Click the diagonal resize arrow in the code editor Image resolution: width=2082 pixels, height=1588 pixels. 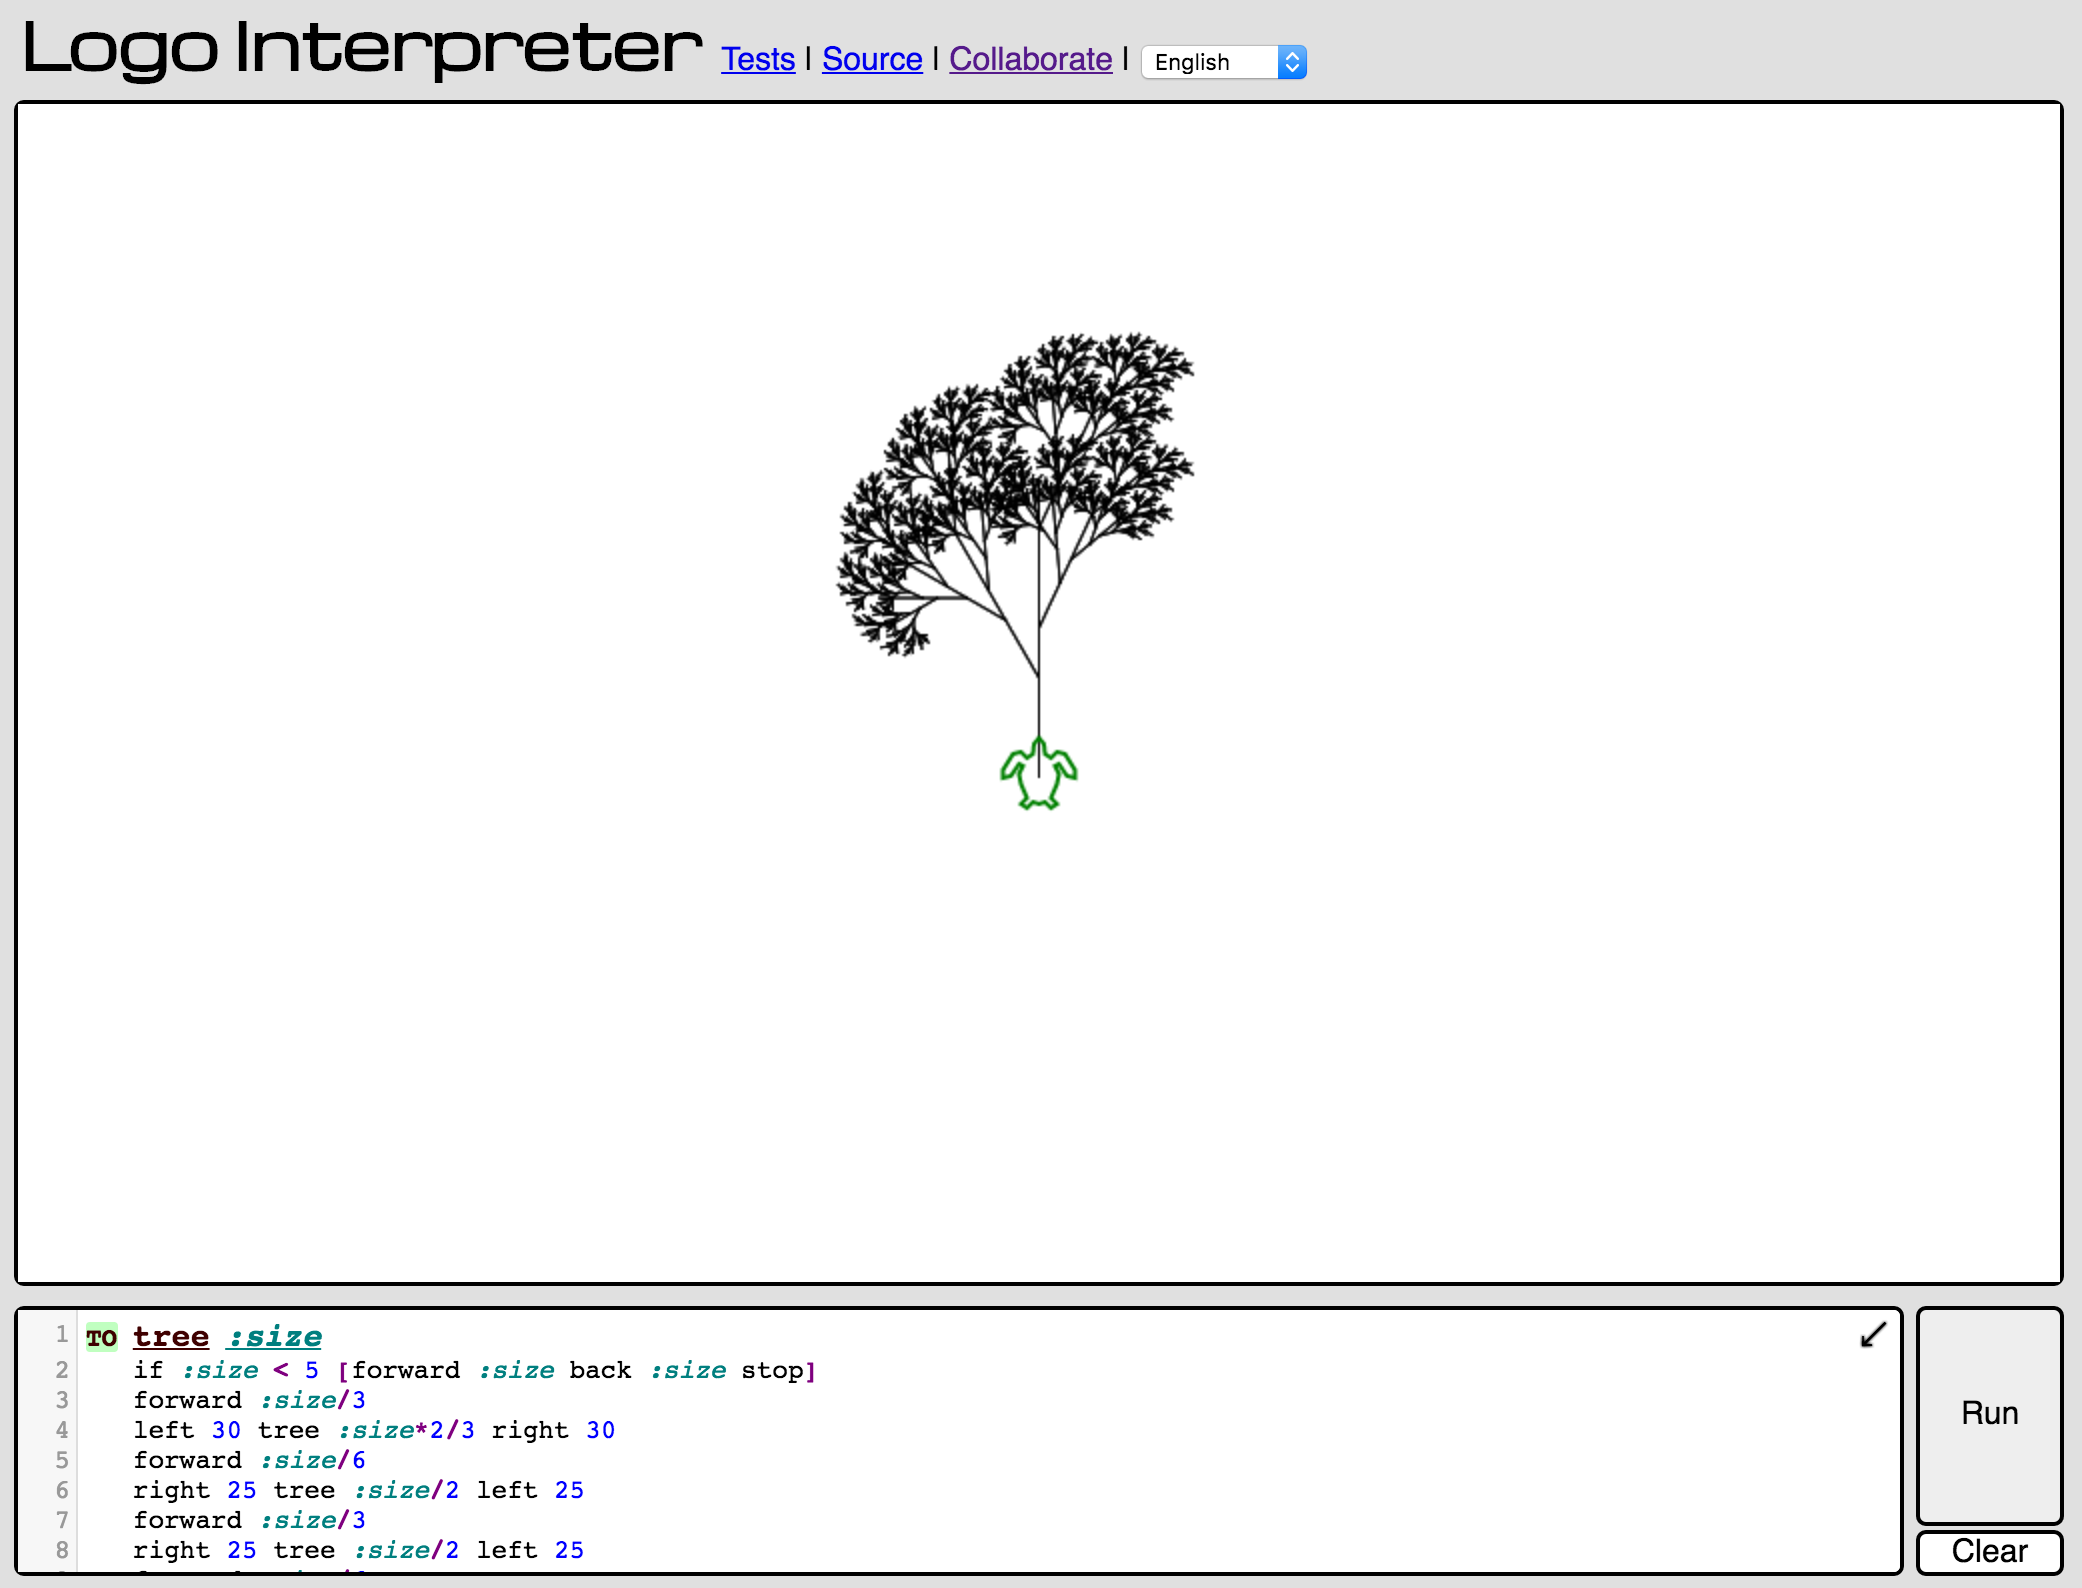point(1872,1336)
